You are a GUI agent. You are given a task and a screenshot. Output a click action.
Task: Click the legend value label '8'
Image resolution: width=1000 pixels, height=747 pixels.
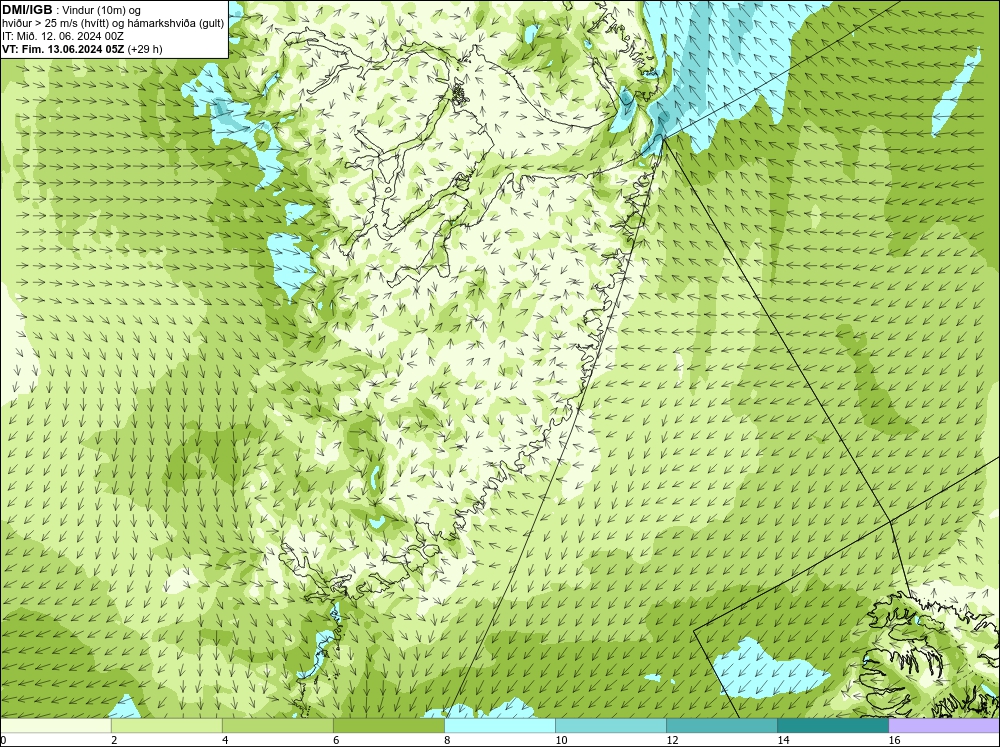click(x=447, y=740)
